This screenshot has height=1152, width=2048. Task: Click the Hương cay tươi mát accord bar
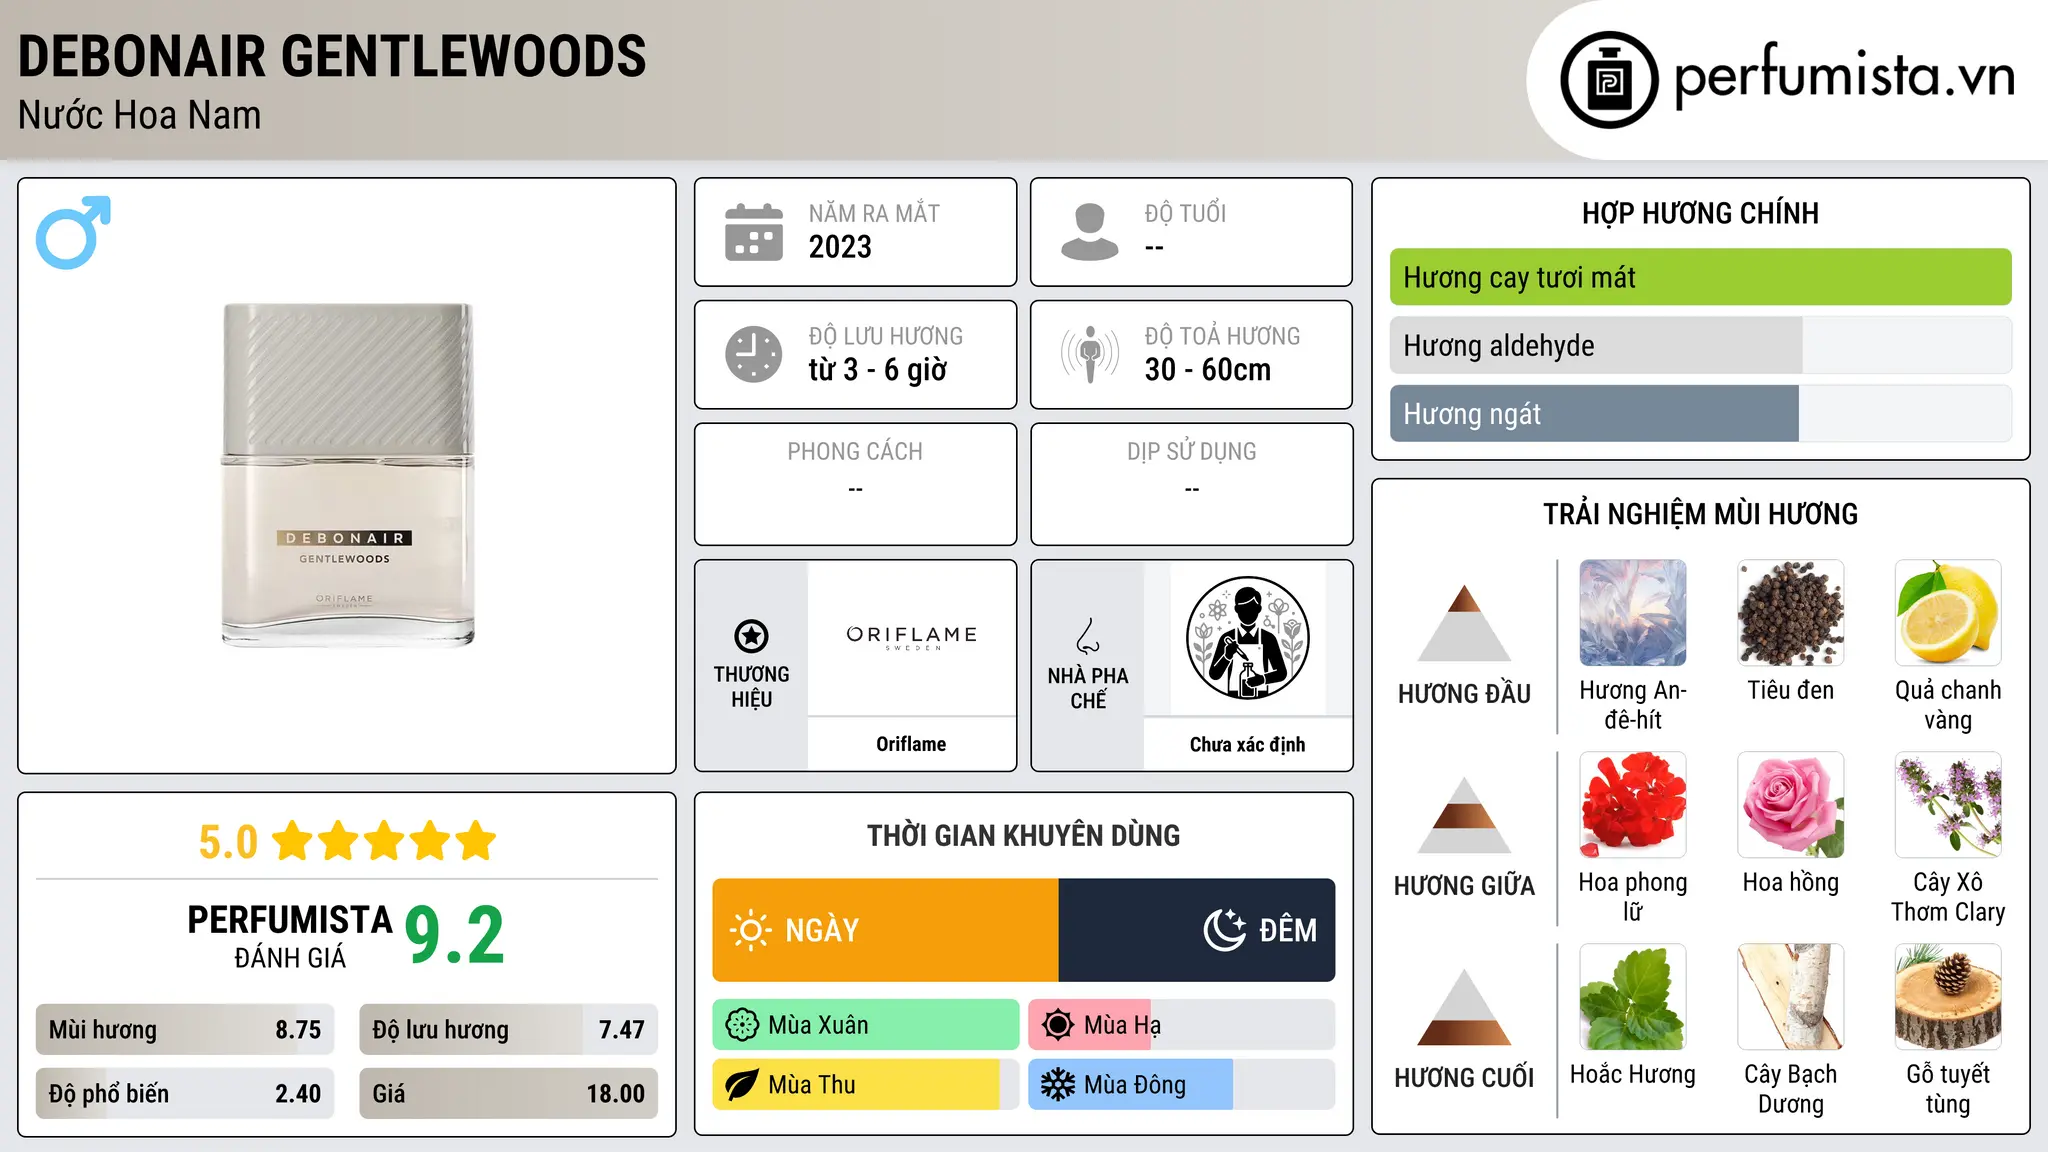click(x=1700, y=277)
